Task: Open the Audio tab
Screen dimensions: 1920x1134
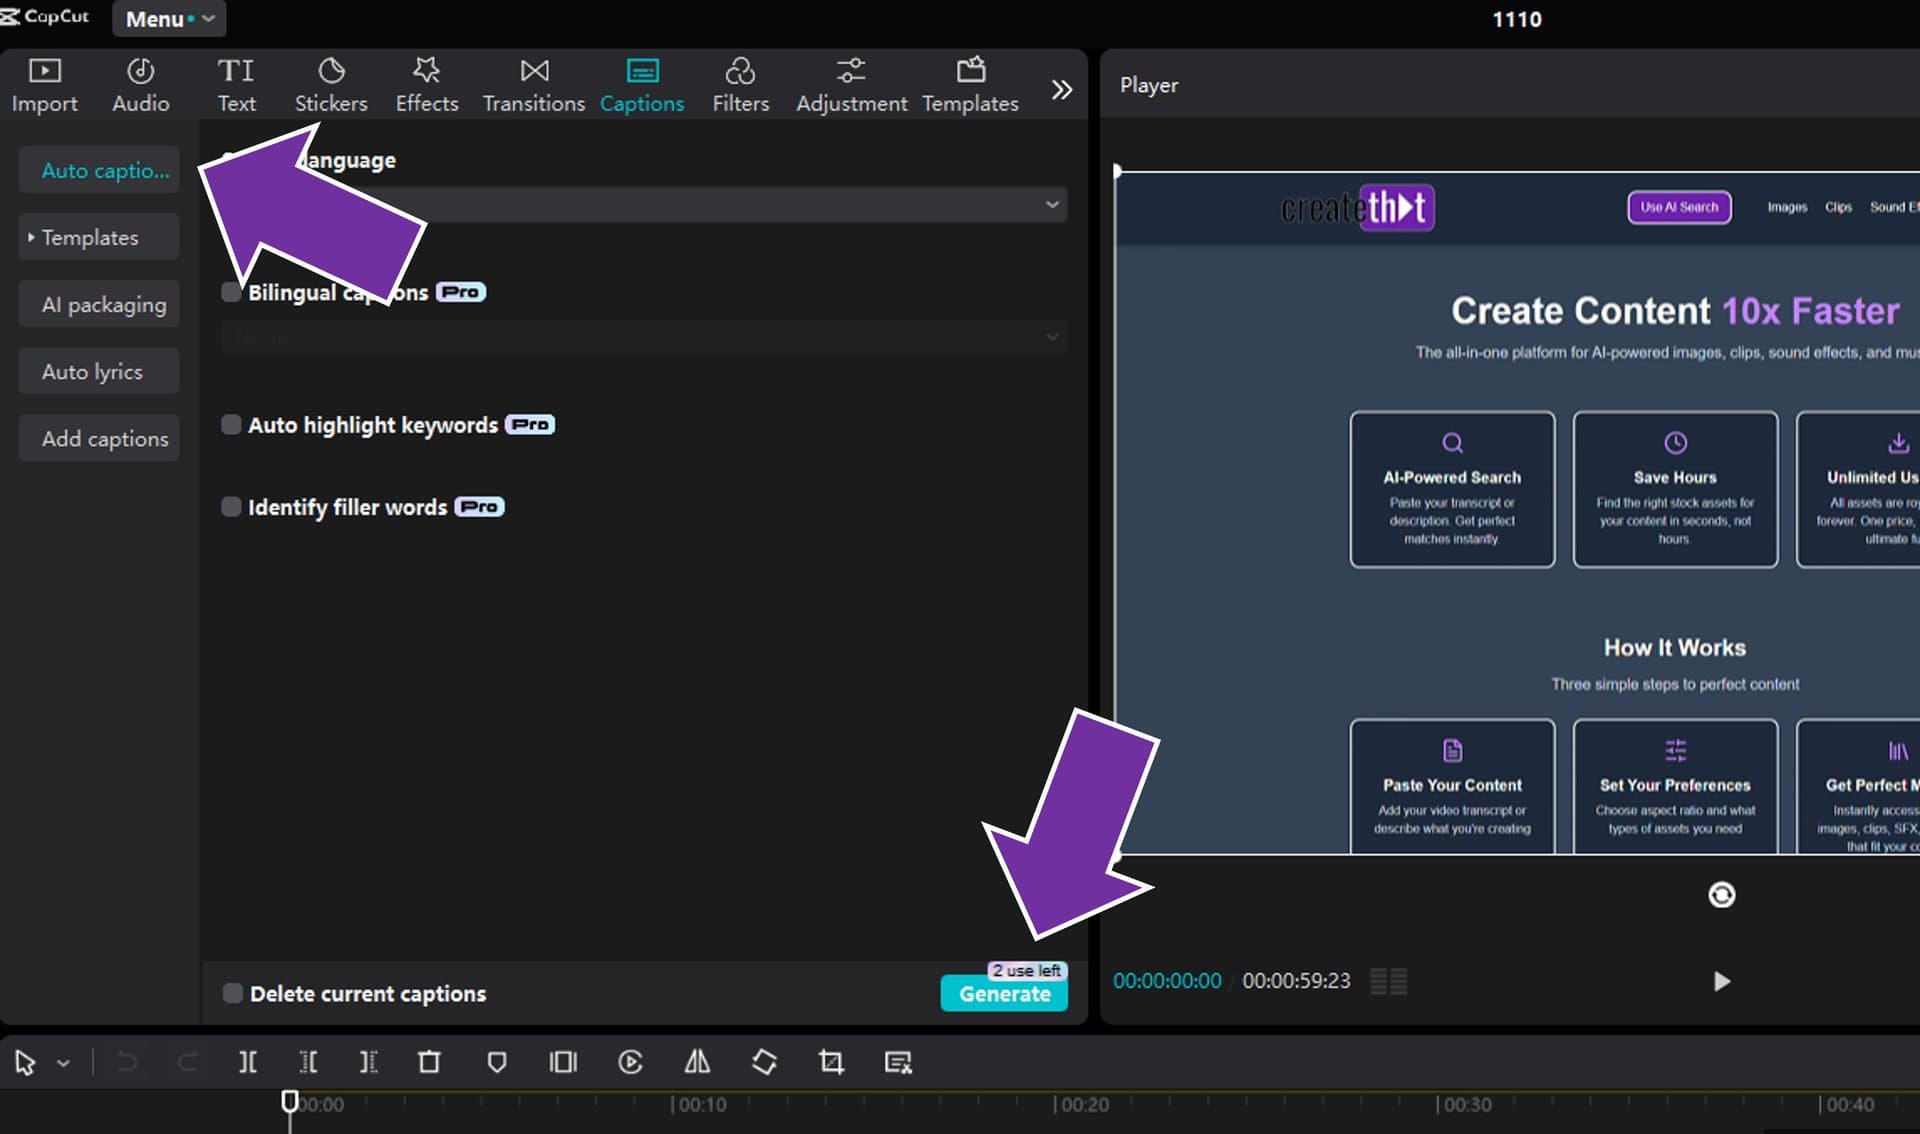Action: click(x=140, y=86)
